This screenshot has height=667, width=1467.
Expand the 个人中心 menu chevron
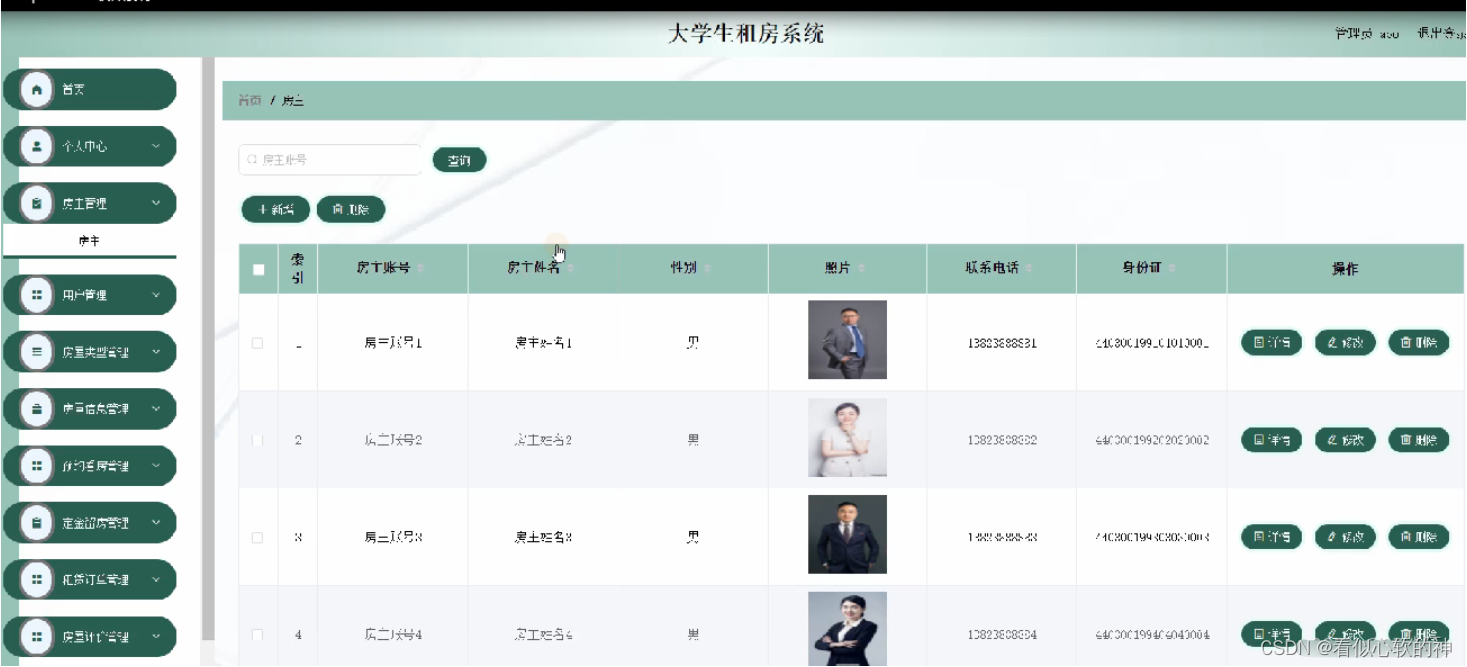[156, 146]
